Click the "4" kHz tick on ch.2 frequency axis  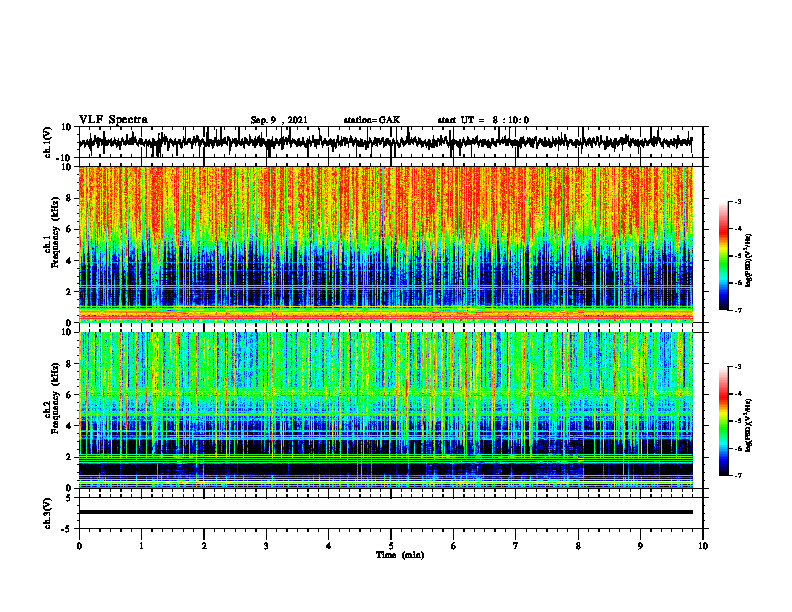tap(70, 426)
